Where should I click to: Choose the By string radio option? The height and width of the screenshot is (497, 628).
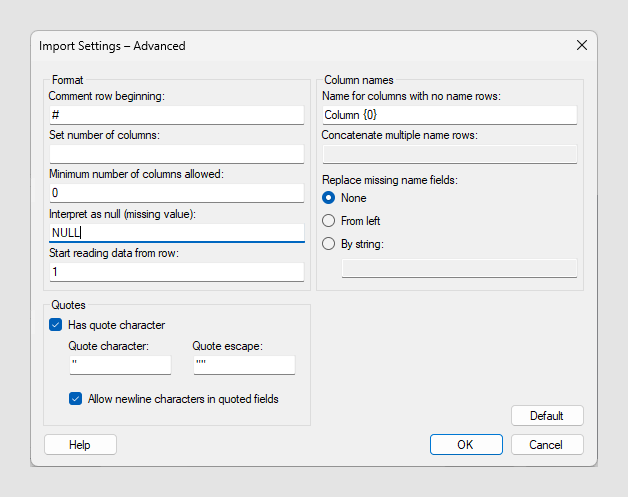[x=328, y=243]
